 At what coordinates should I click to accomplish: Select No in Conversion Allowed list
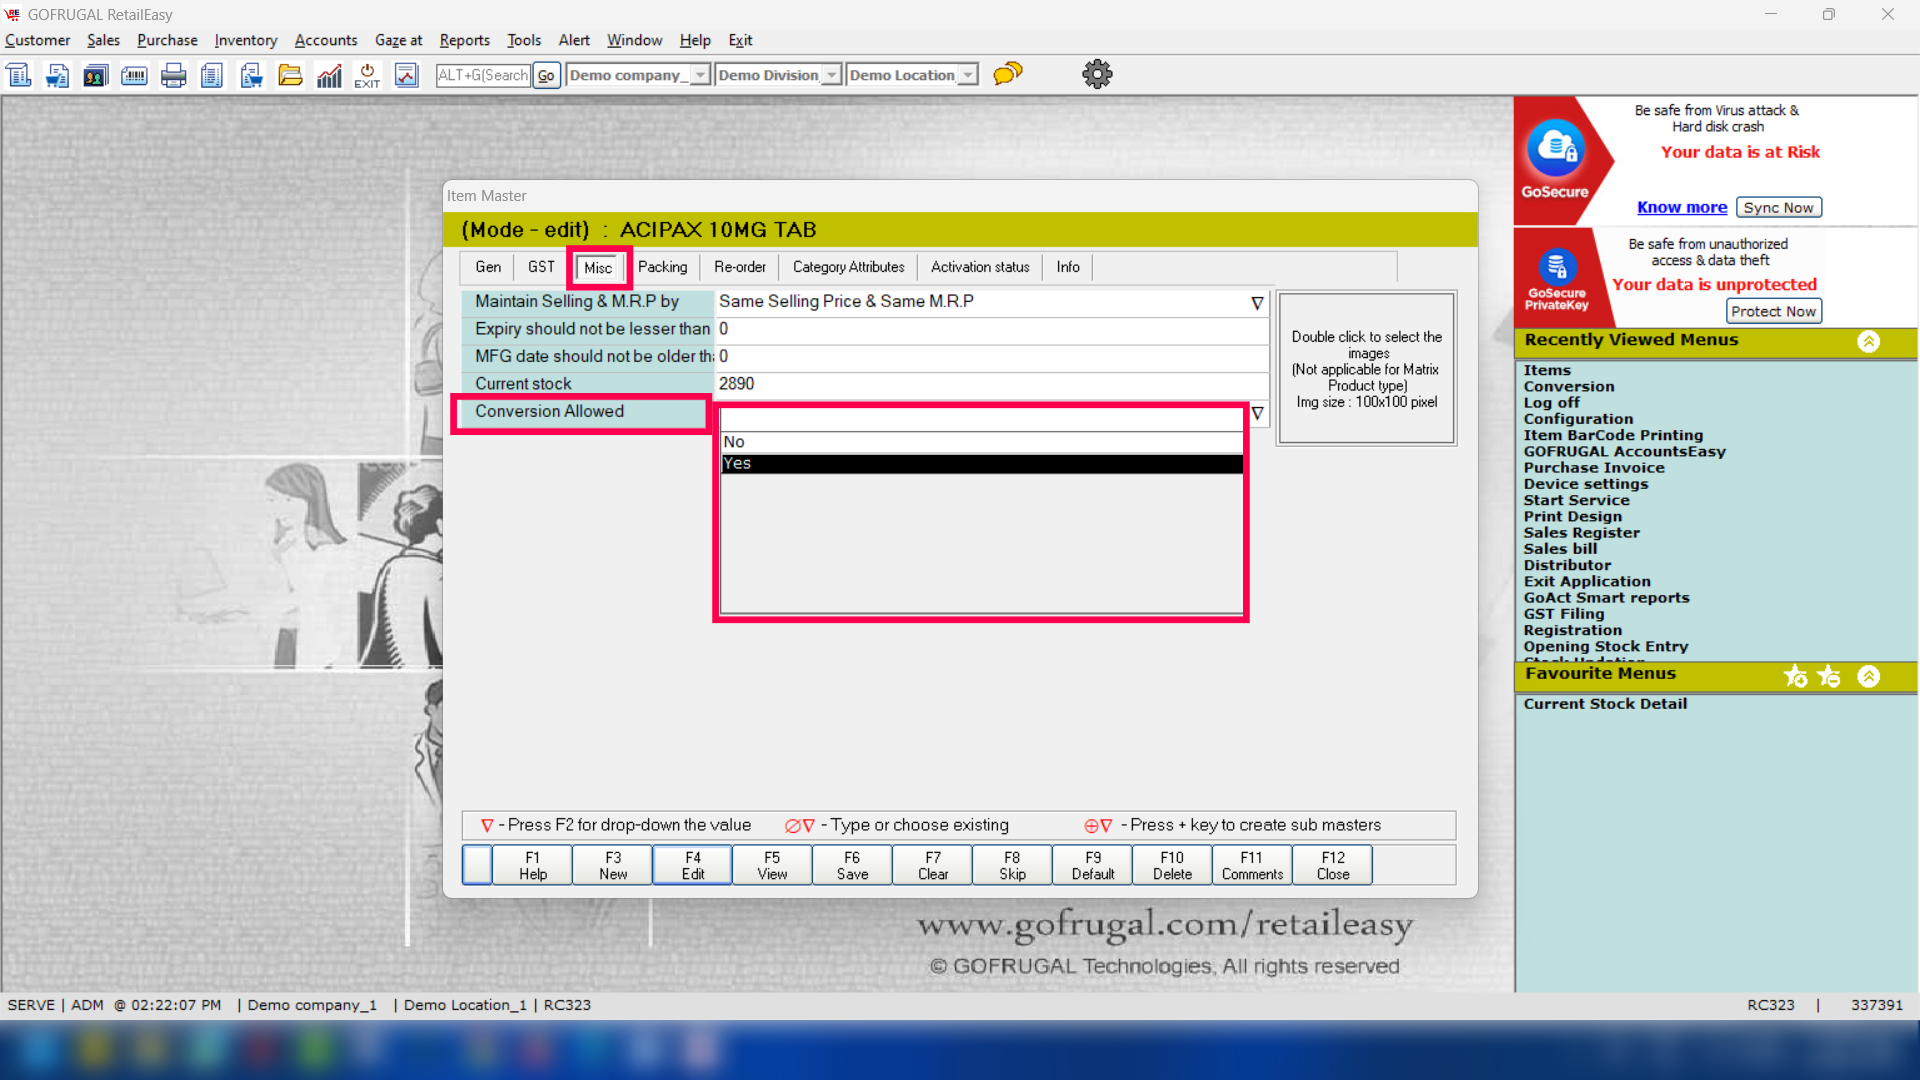tap(980, 442)
